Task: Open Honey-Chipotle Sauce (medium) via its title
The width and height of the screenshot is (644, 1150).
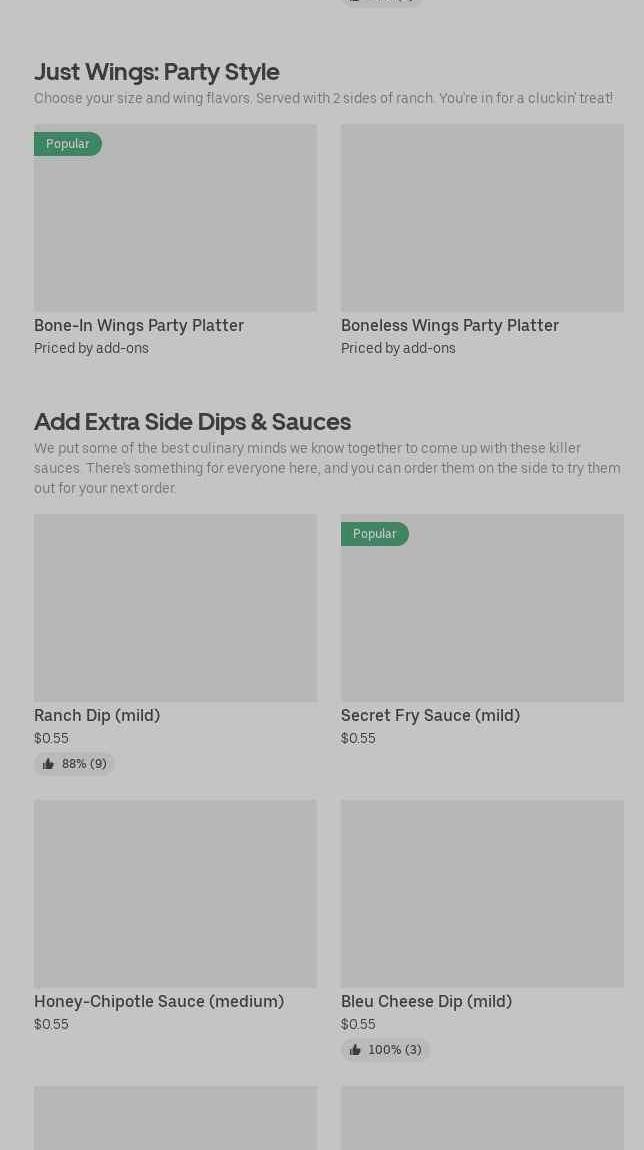Action: click(x=159, y=1001)
